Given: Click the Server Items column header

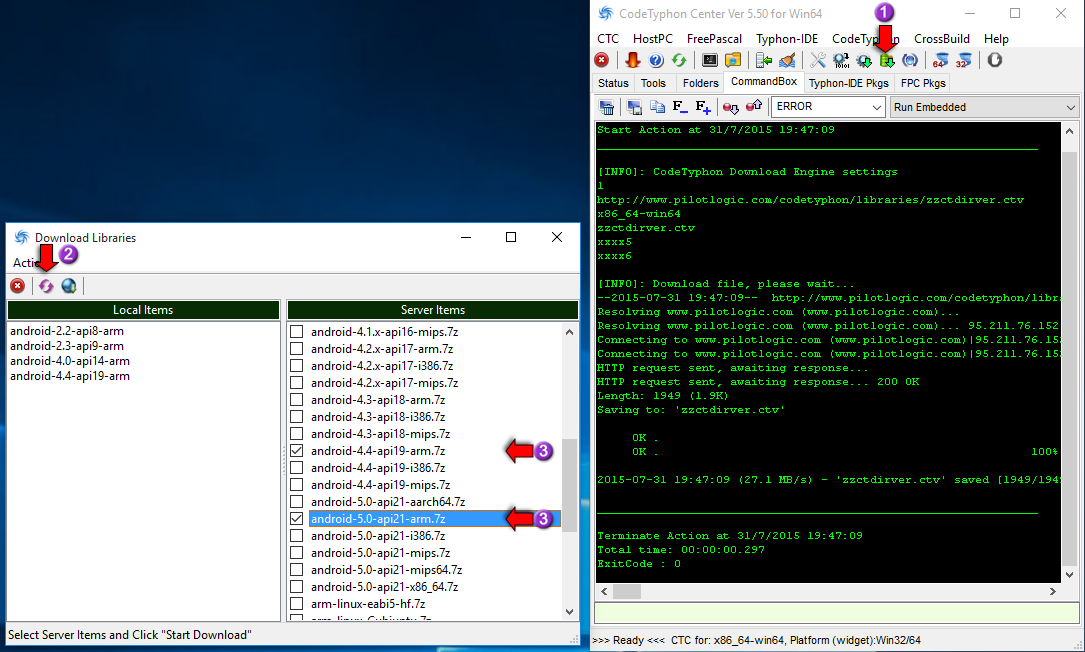Looking at the screenshot, I should point(432,309).
